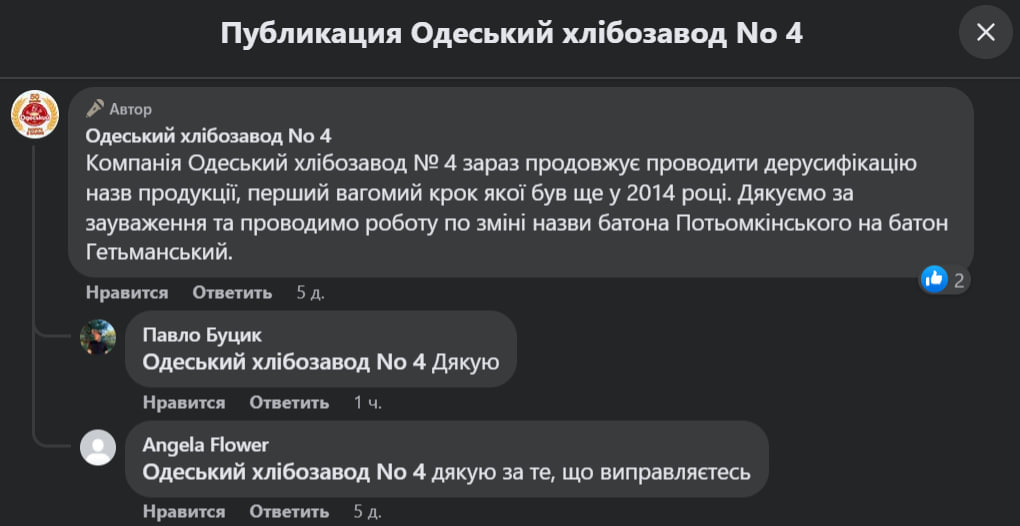Viewport: 1020px width, 526px height.
Task: Click the bakery mention in Angela Flower's reply
Action: [284, 472]
